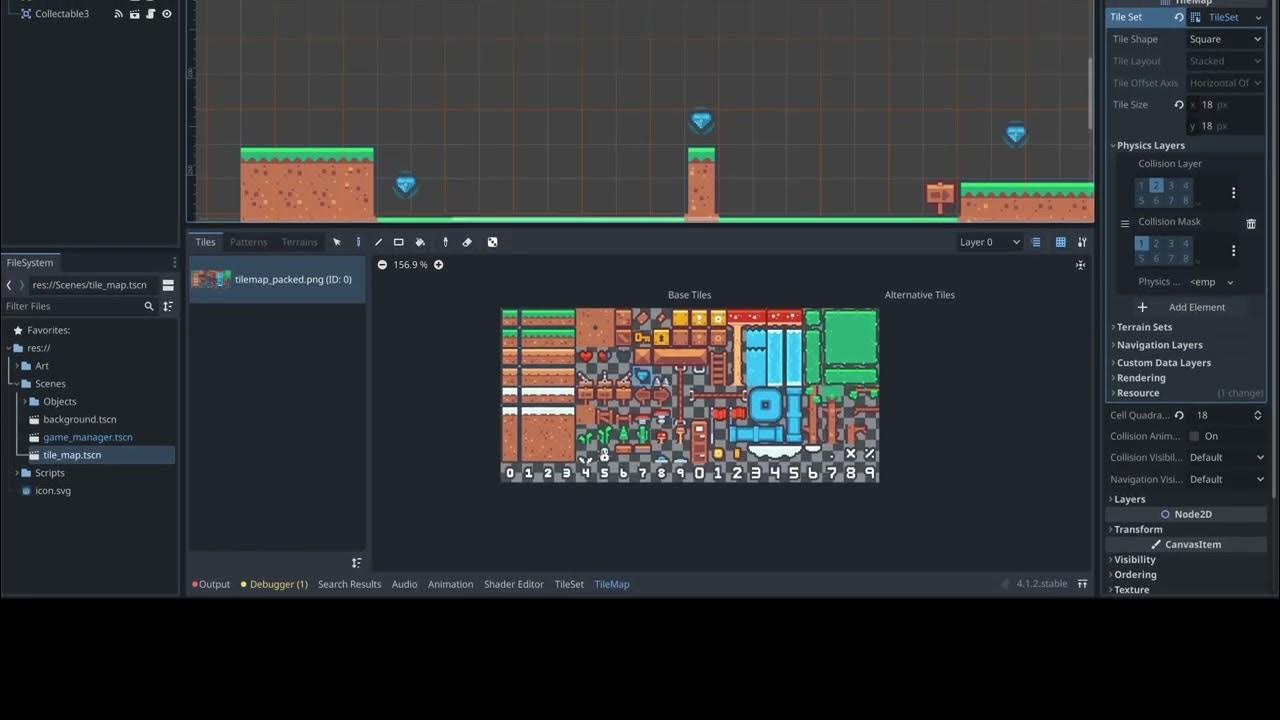Go back in the FileSystem path history

tap(9, 285)
